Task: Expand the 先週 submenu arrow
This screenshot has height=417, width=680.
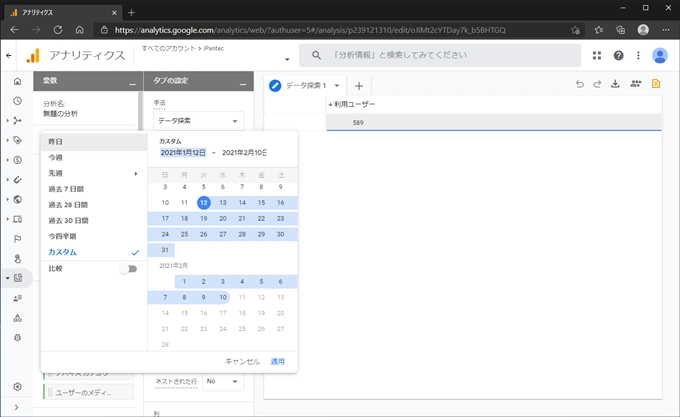Action: [x=136, y=173]
